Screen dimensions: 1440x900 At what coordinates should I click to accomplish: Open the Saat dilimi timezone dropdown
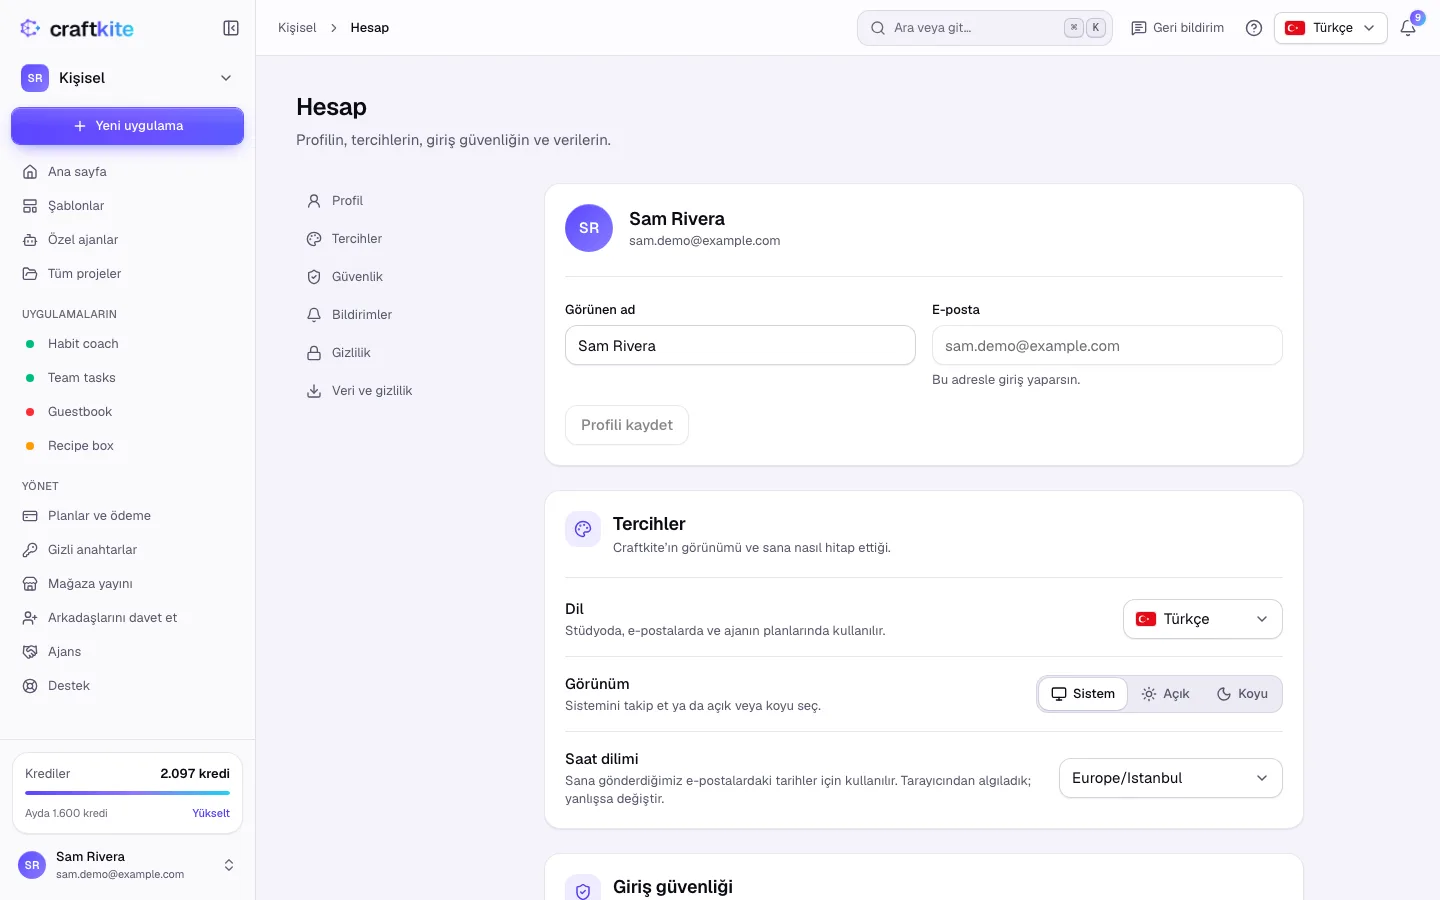pyautogui.click(x=1171, y=778)
